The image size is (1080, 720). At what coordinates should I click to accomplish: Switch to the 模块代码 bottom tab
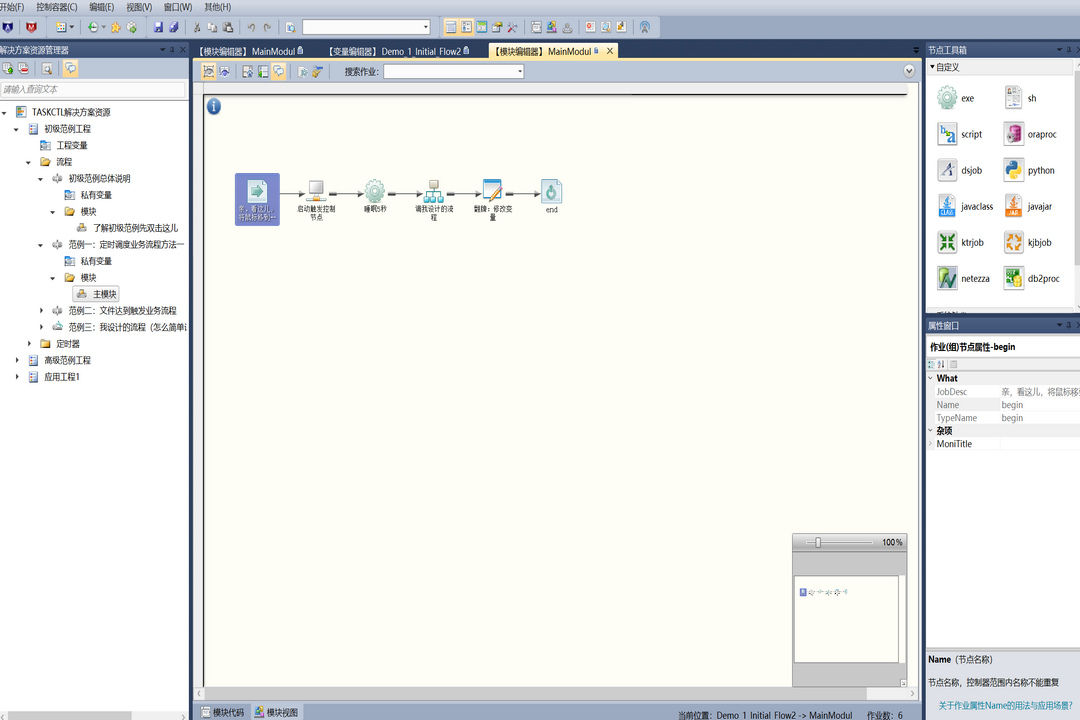pos(223,712)
